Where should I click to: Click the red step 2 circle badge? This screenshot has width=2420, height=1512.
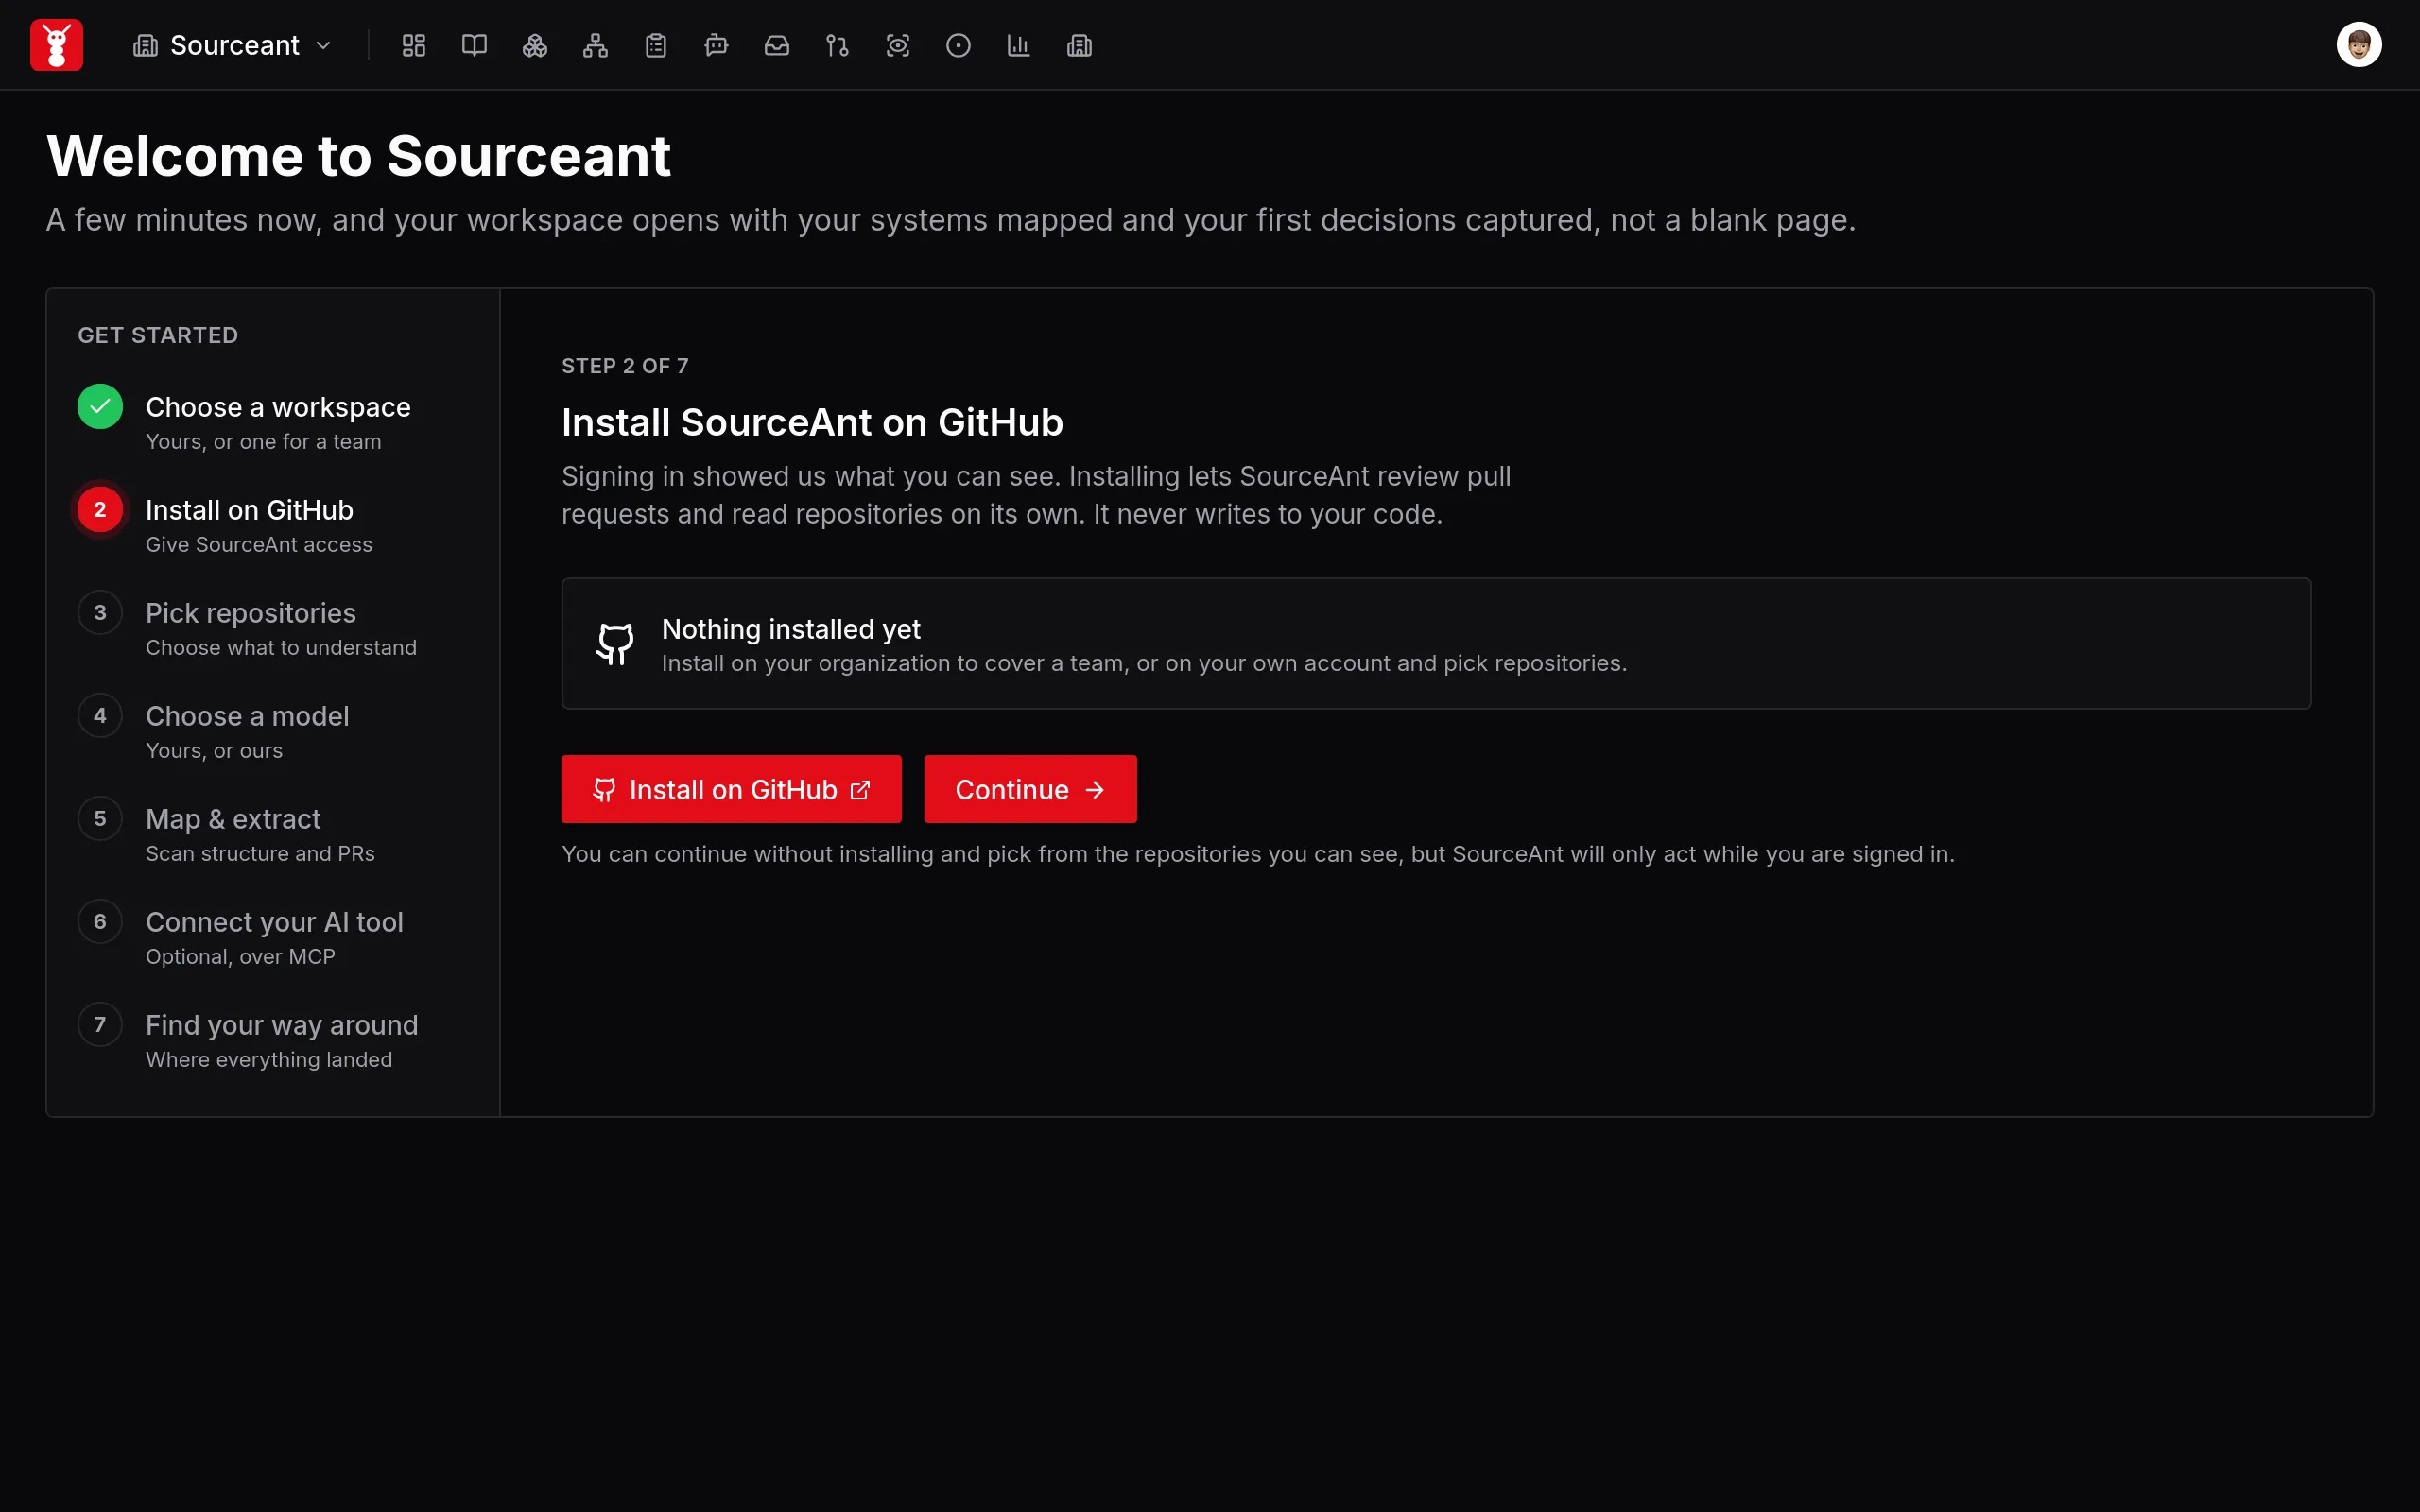click(x=100, y=509)
